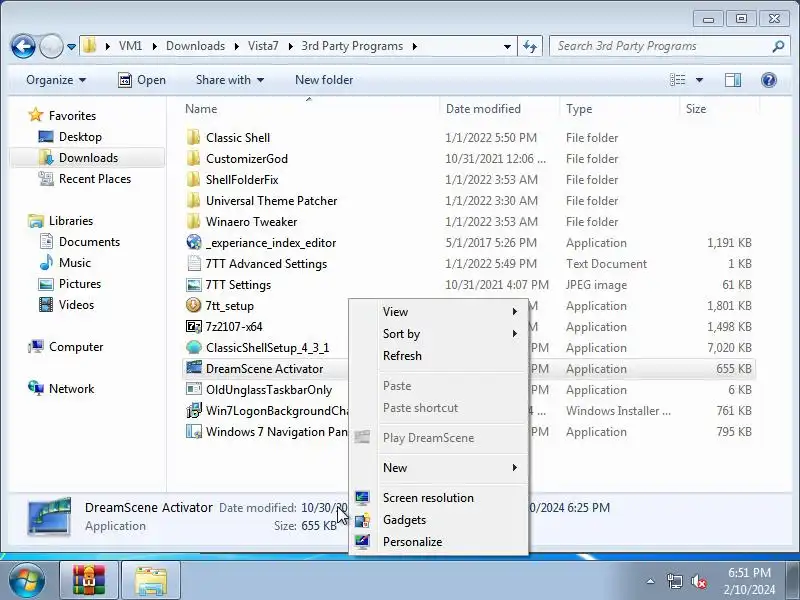Select the 7TT Settings JPEG image icon
Viewport: 800px width, 600px height.
tap(194, 285)
